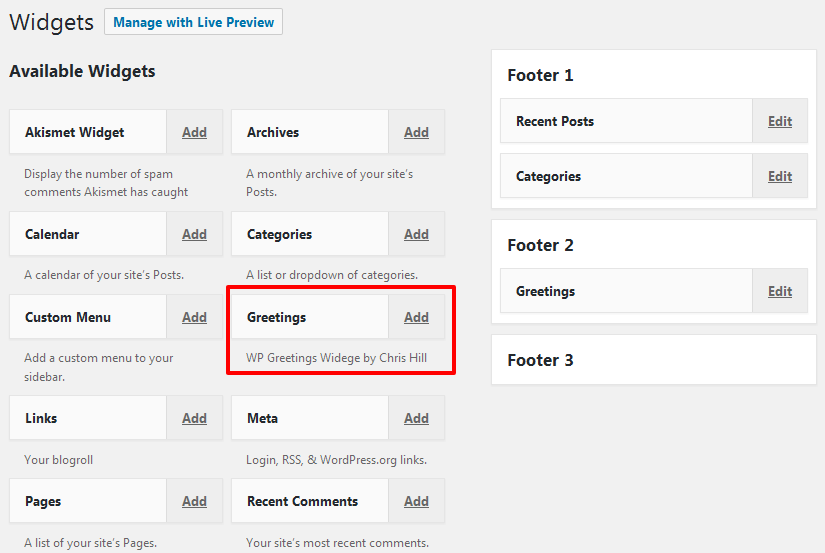
Task: Add the Links widget
Action: coord(194,418)
